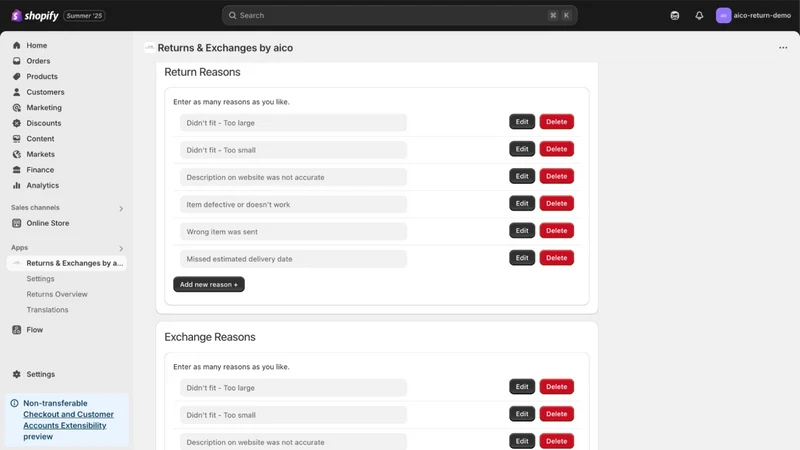This screenshot has width=800, height=450.
Task: Expand the Apps section chevron
Action: click(x=121, y=248)
